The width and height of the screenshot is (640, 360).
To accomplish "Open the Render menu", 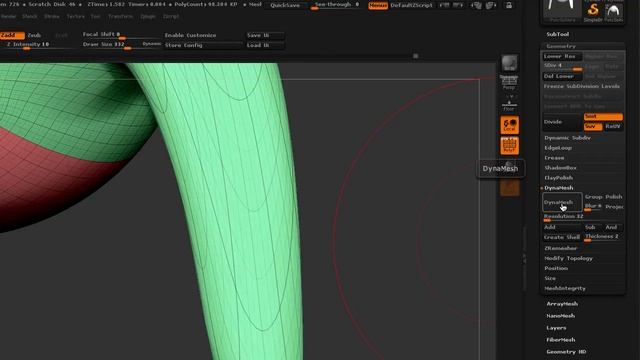I will (8, 17).
